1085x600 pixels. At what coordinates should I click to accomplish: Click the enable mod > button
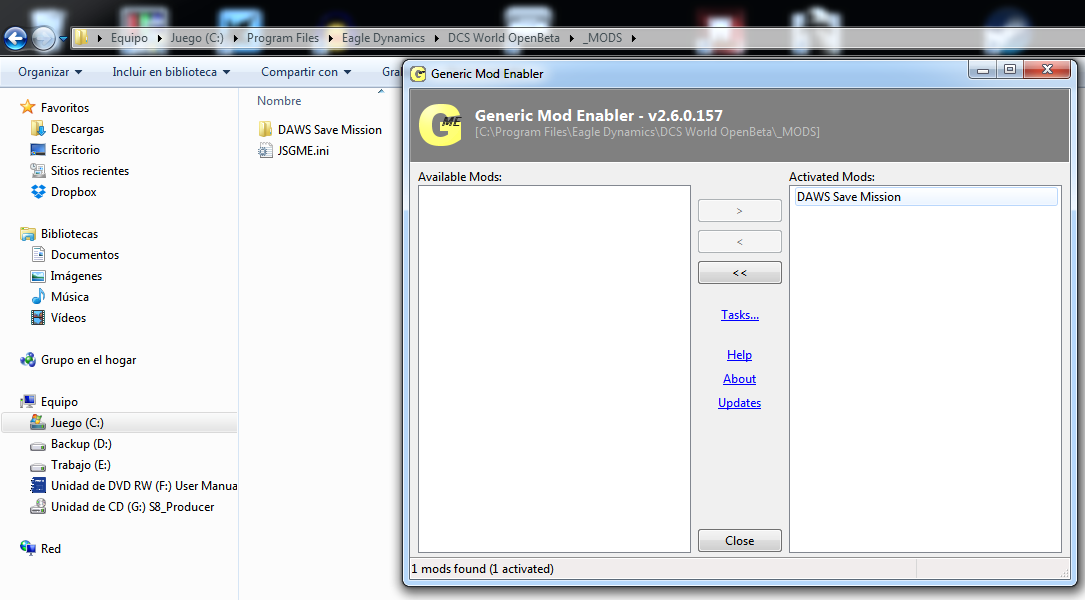[740, 211]
